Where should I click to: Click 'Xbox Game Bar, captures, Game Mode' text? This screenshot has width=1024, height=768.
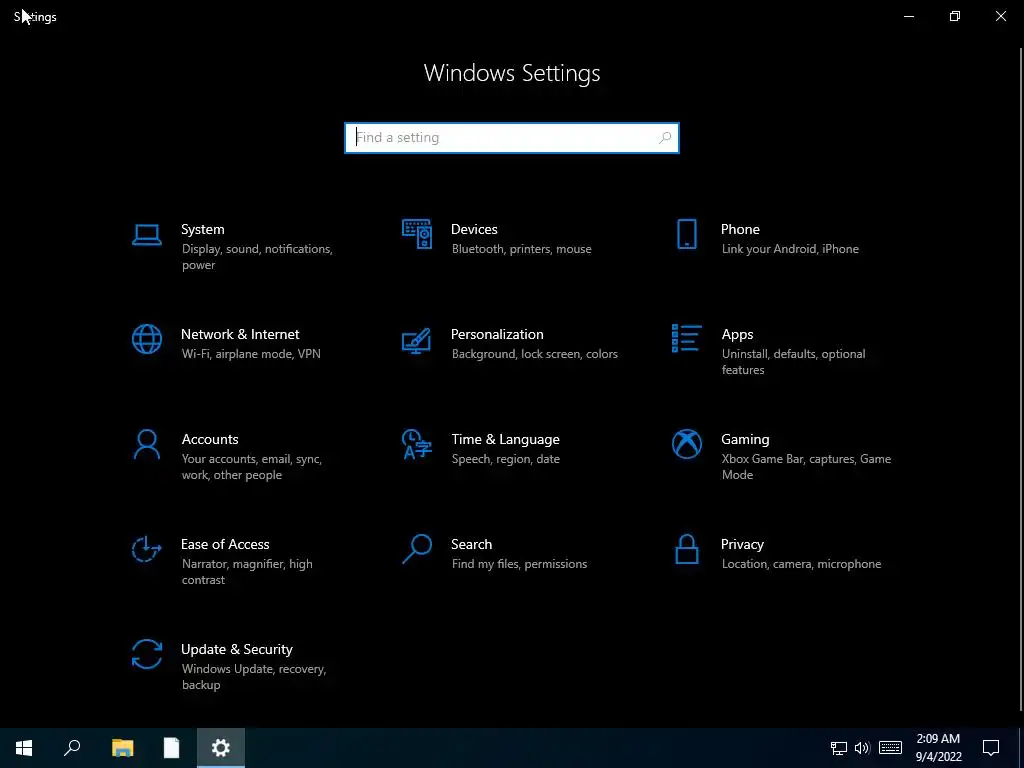807,467
